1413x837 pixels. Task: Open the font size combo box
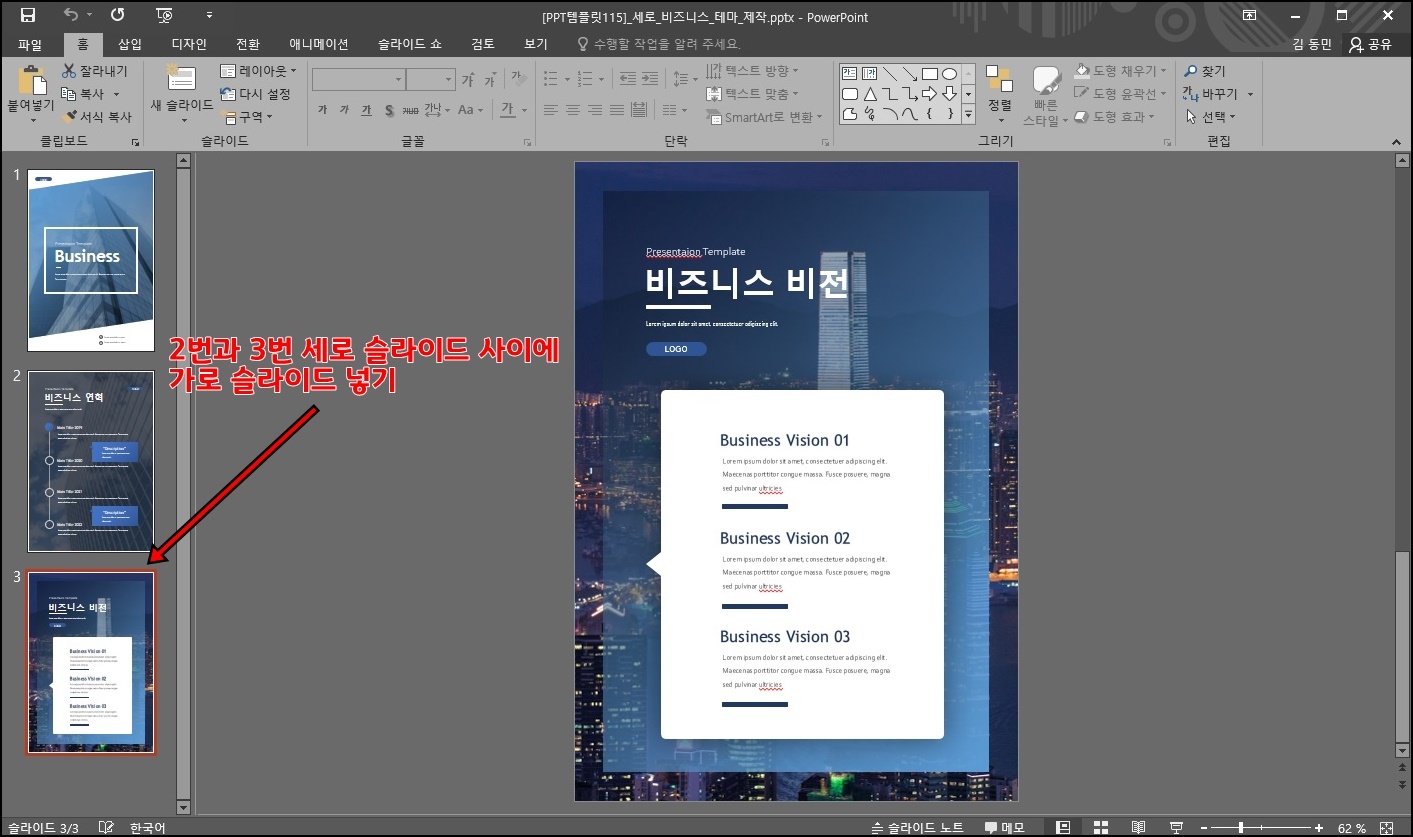pos(431,80)
